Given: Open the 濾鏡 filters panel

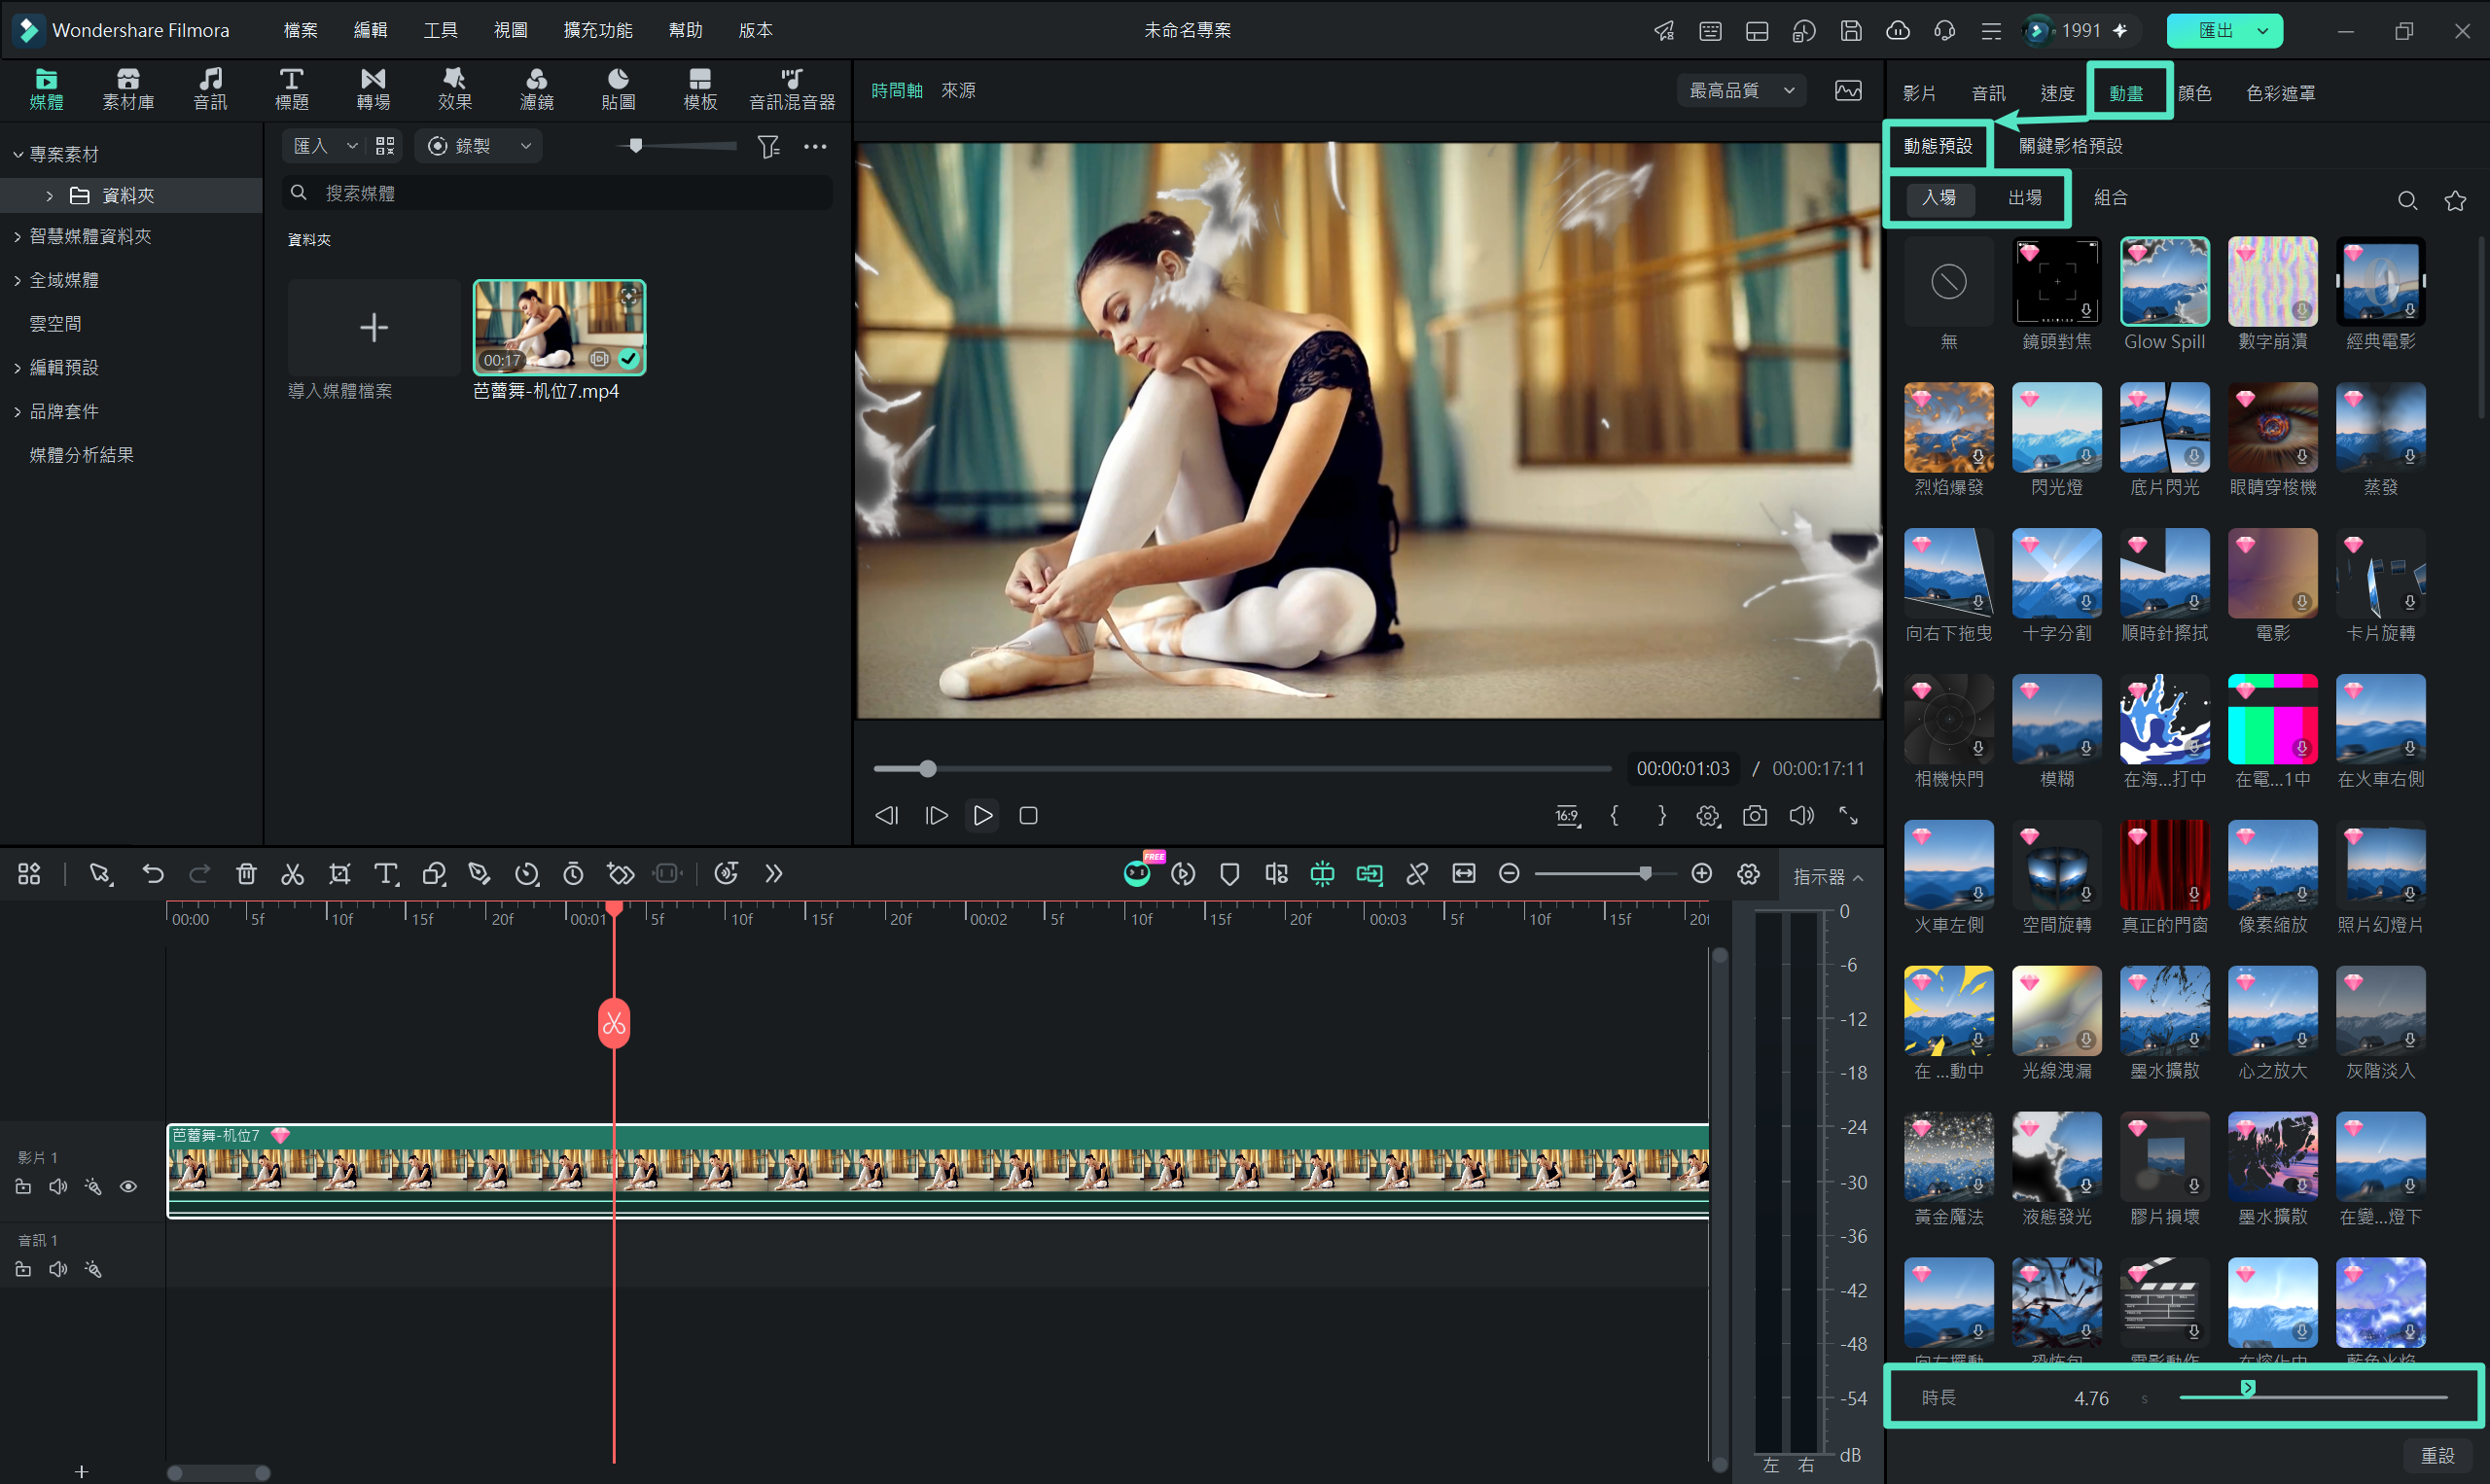Looking at the screenshot, I should (x=536, y=89).
